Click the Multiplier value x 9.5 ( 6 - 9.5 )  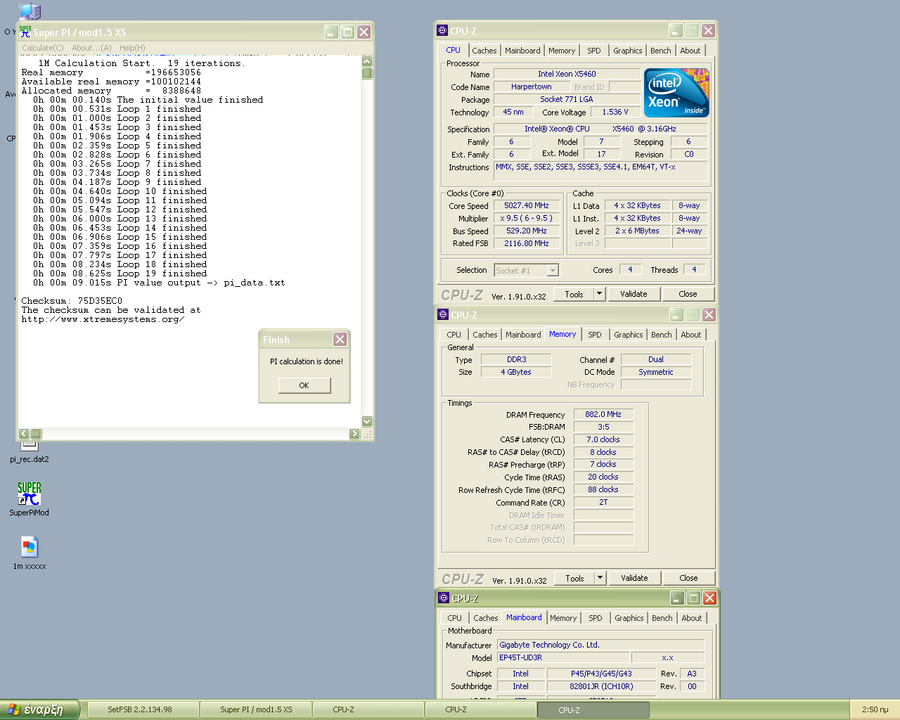pyautogui.click(x=526, y=218)
